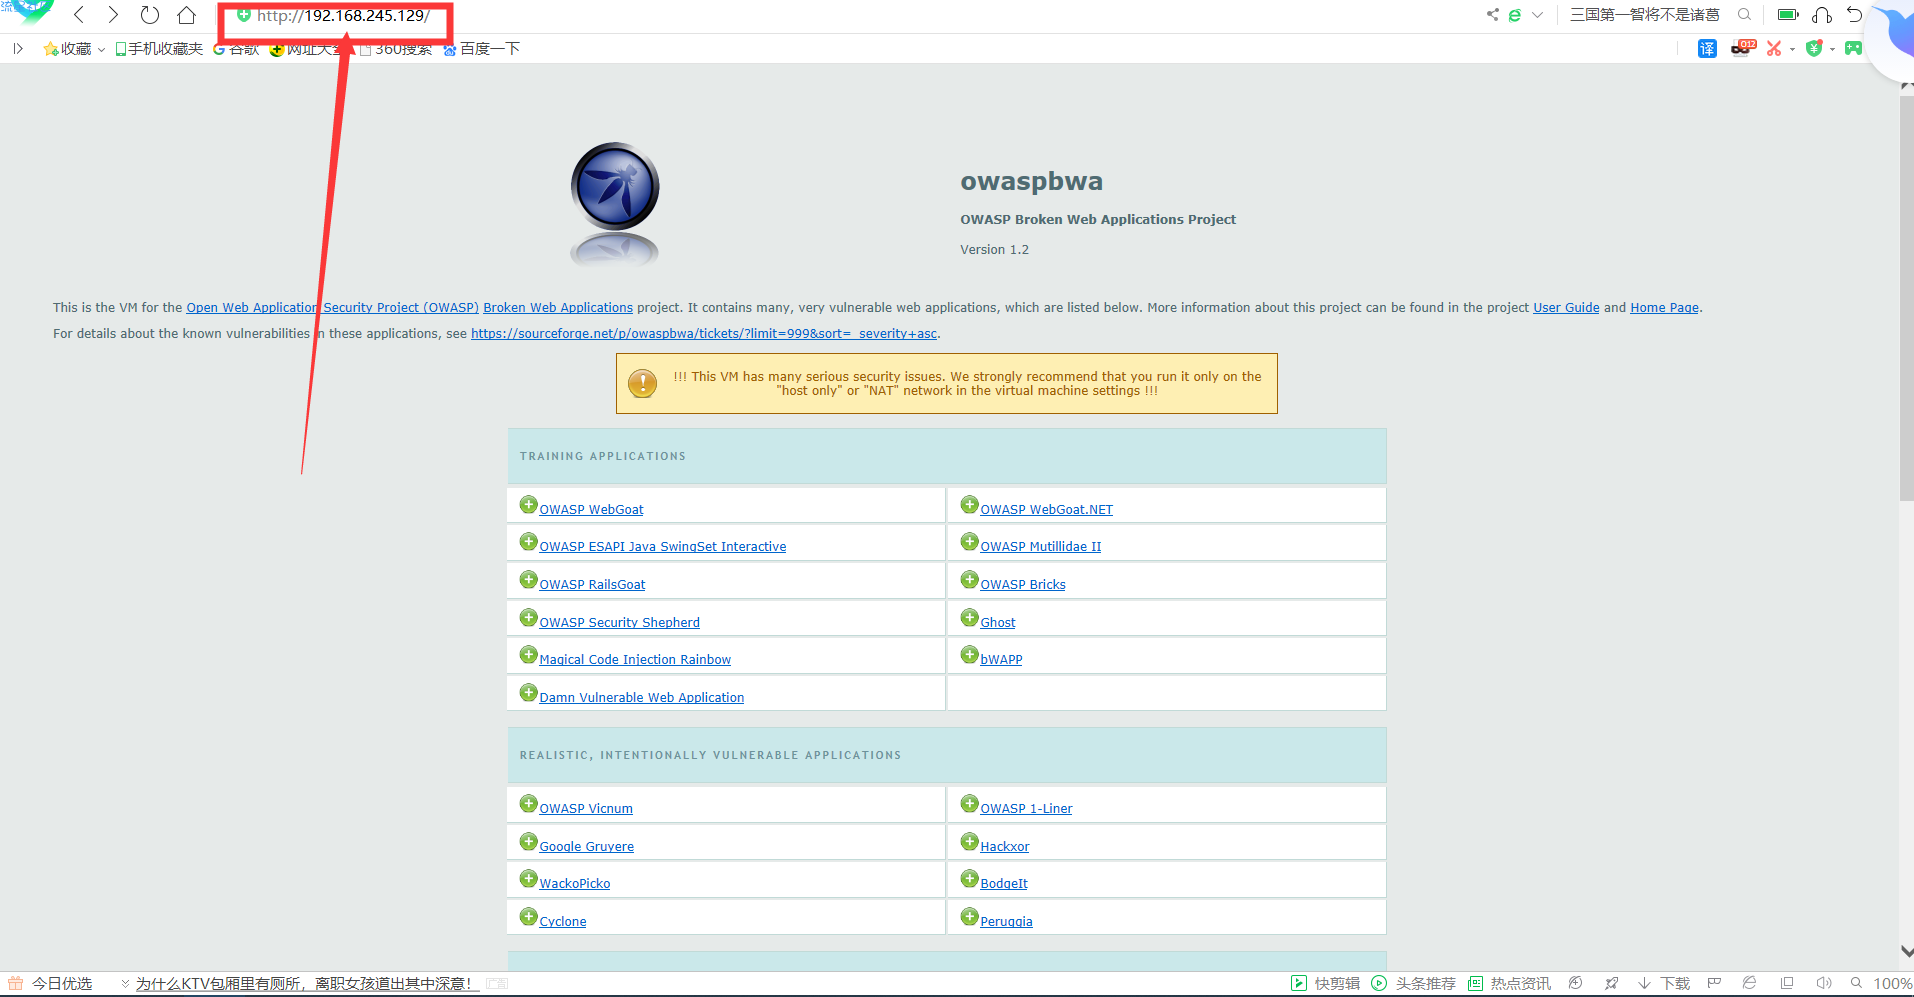Open the Magical Code Injection Rainbow link
The width and height of the screenshot is (1914, 997).
pos(635,660)
